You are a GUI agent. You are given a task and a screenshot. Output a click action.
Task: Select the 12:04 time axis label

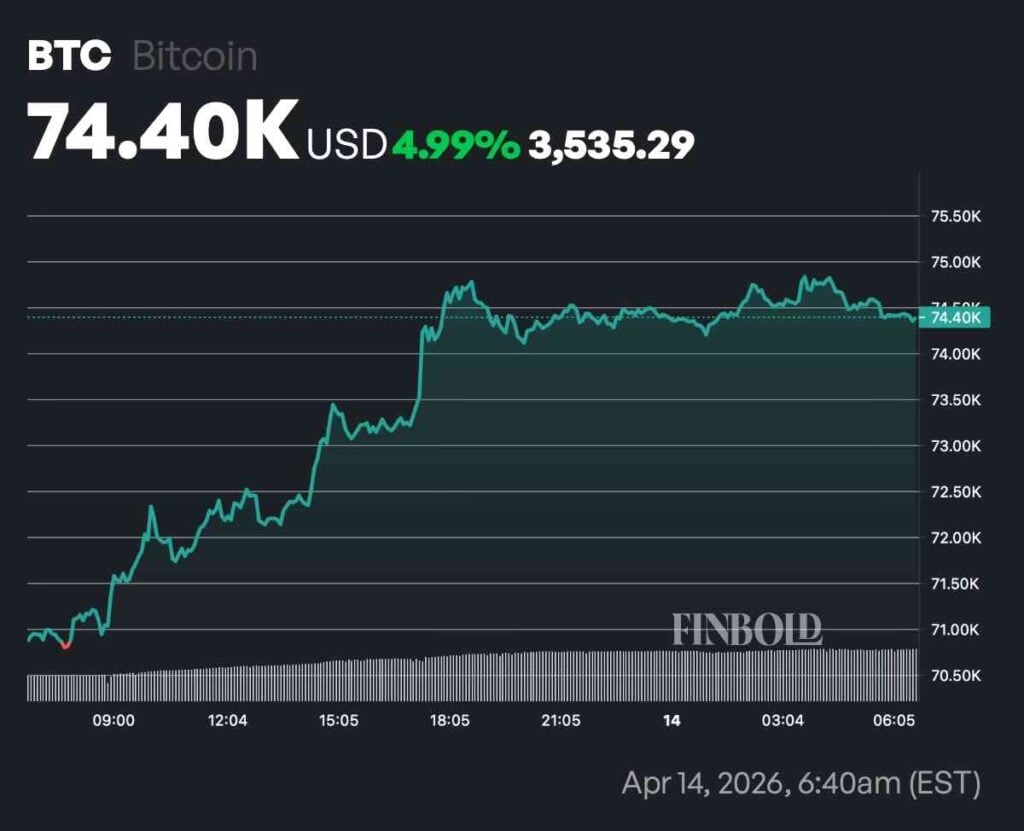[227, 720]
